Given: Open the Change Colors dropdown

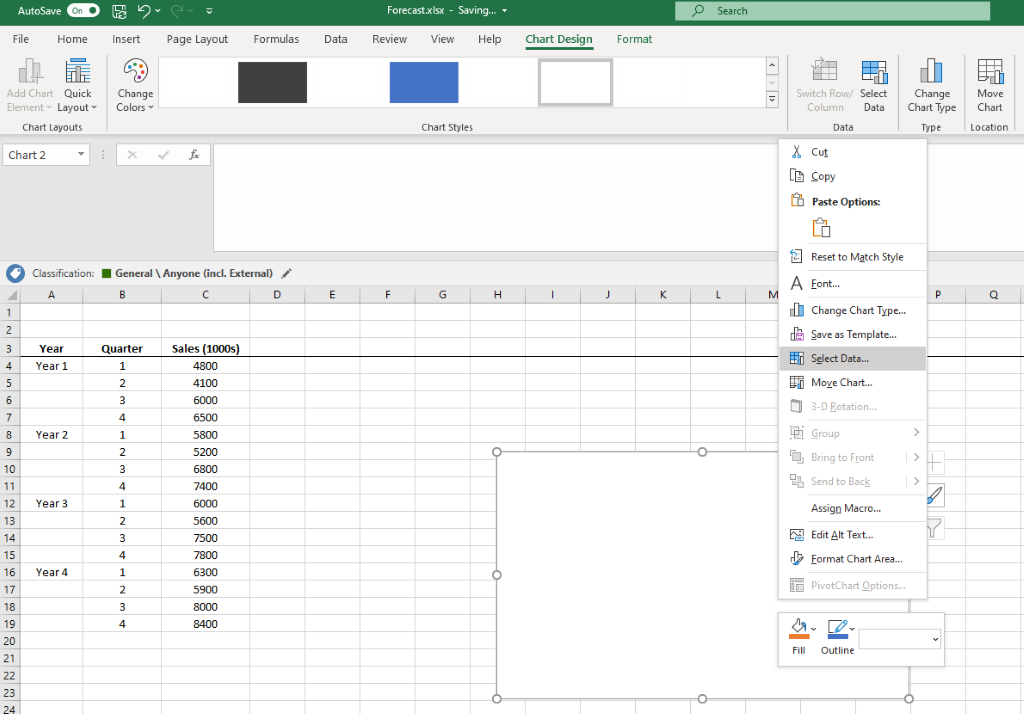Looking at the screenshot, I should (135, 85).
